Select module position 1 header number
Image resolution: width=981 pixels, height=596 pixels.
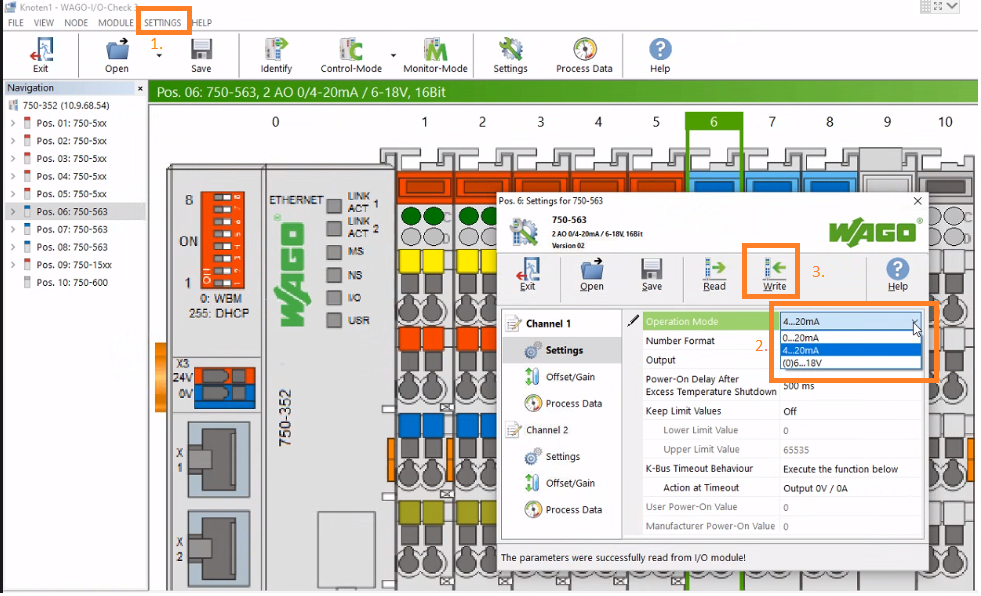[x=424, y=122]
